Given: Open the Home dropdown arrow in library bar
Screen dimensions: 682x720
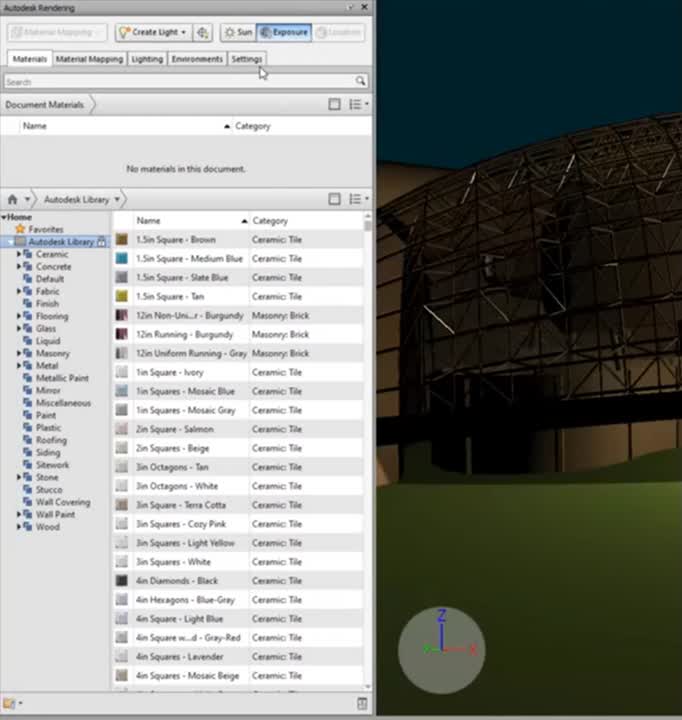Looking at the screenshot, I should 27,199.
